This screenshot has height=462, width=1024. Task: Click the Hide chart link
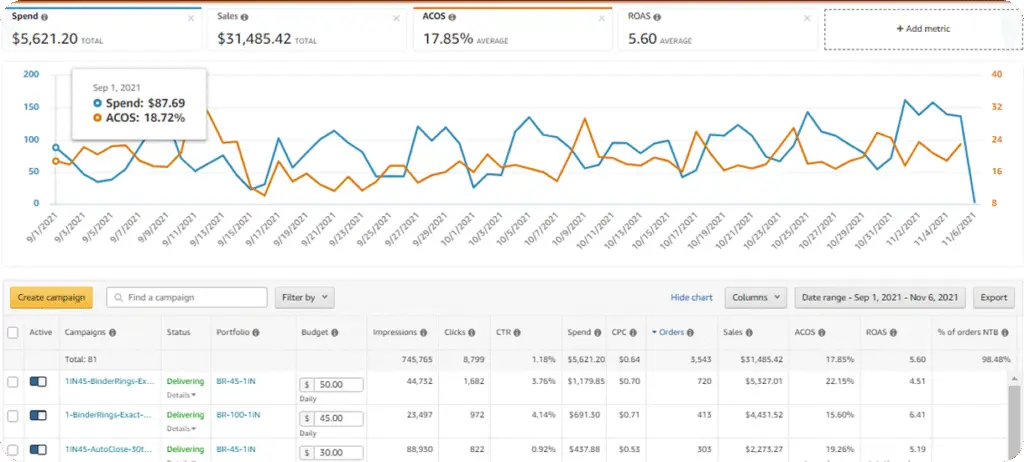[x=692, y=297]
